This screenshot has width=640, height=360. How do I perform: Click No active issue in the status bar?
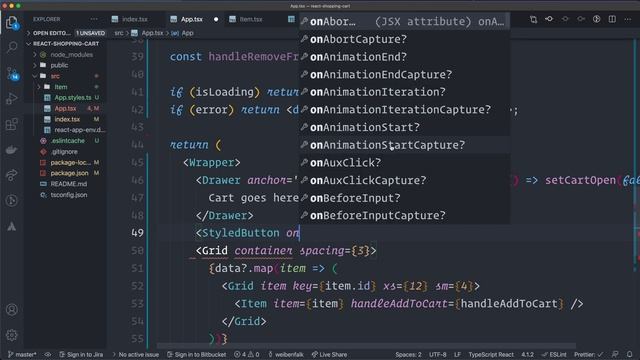point(135,354)
